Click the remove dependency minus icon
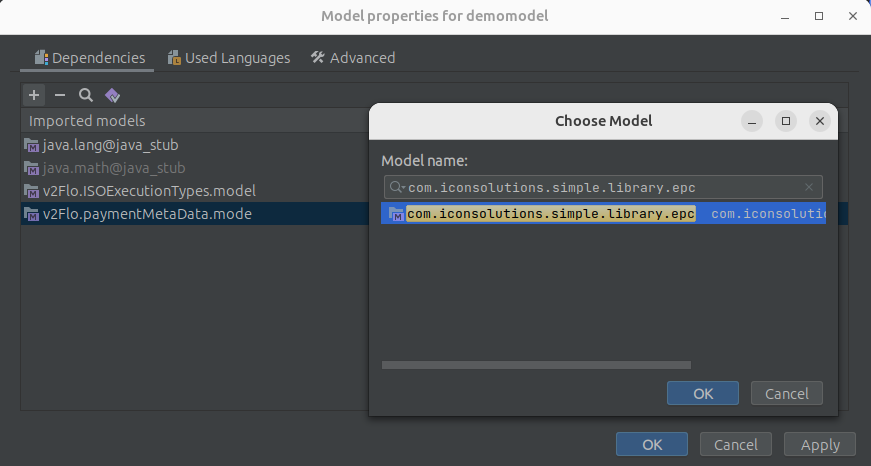This screenshot has width=871, height=466. tap(60, 96)
